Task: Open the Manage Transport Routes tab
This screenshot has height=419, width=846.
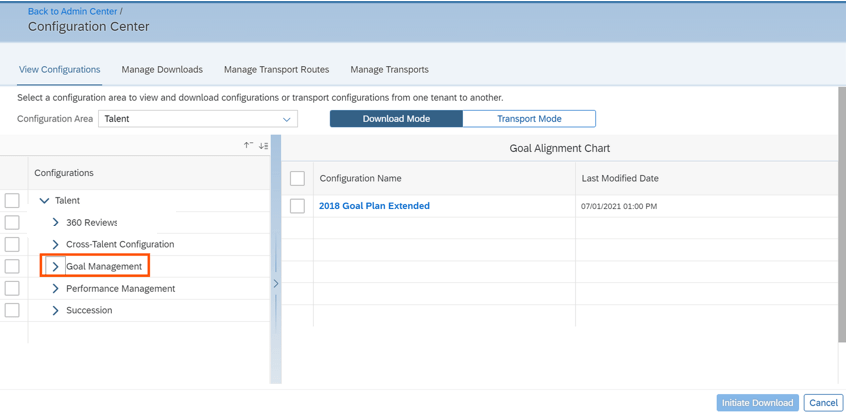Action: (x=276, y=70)
